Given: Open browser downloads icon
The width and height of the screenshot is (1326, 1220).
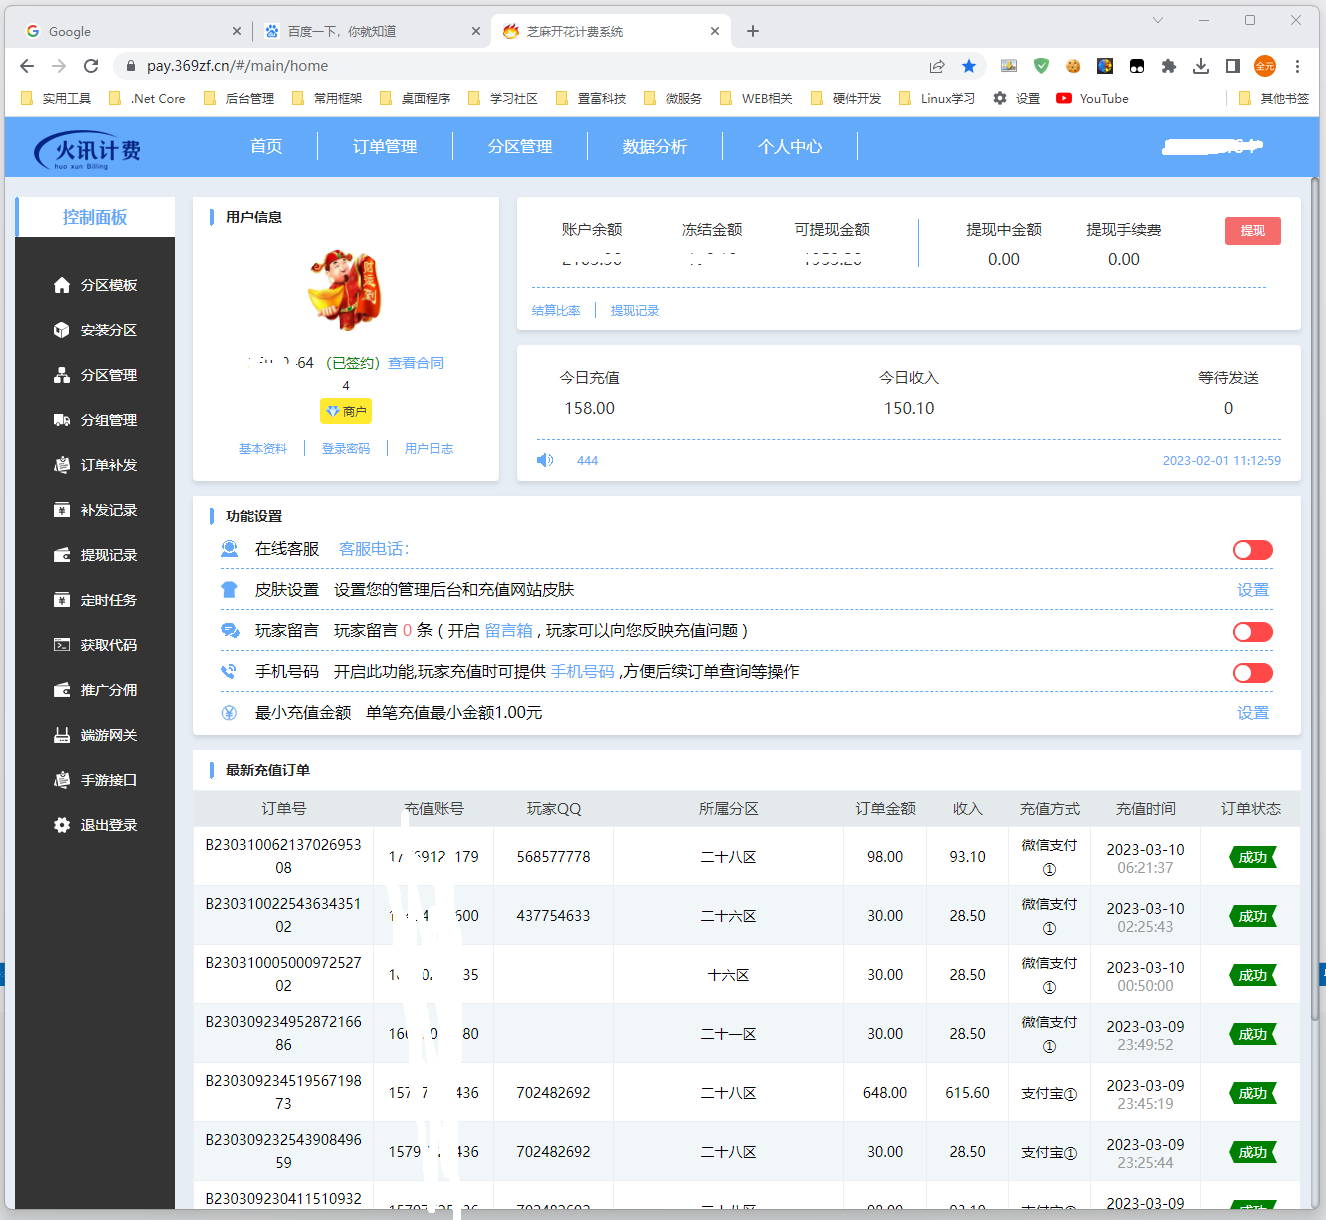Looking at the screenshot, I should coord(1201,66).
